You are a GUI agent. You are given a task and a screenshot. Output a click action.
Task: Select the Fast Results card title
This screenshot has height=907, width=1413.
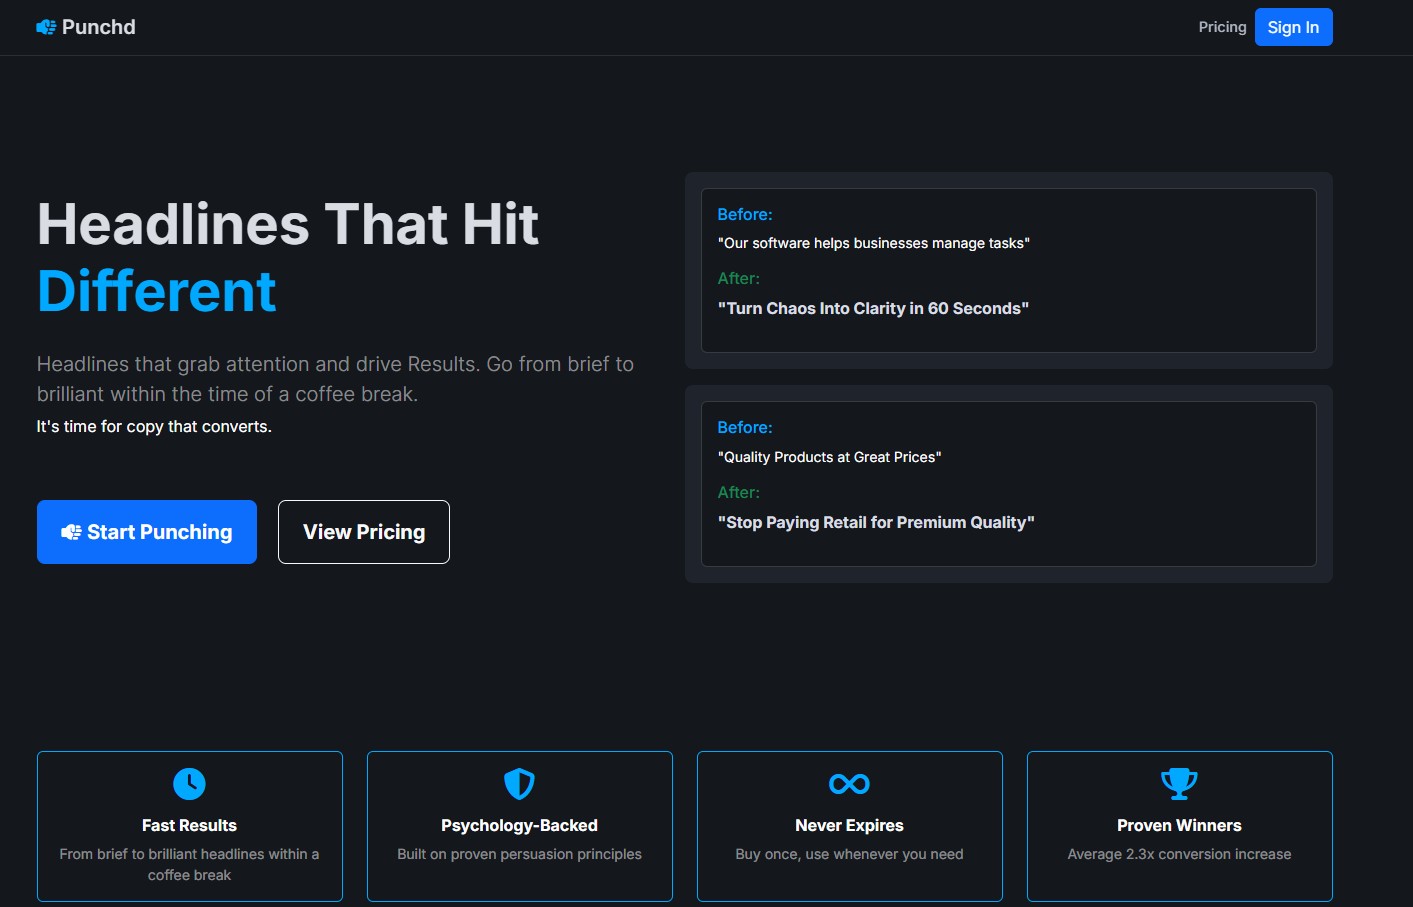pyautogui.click(x=189, y=825)
